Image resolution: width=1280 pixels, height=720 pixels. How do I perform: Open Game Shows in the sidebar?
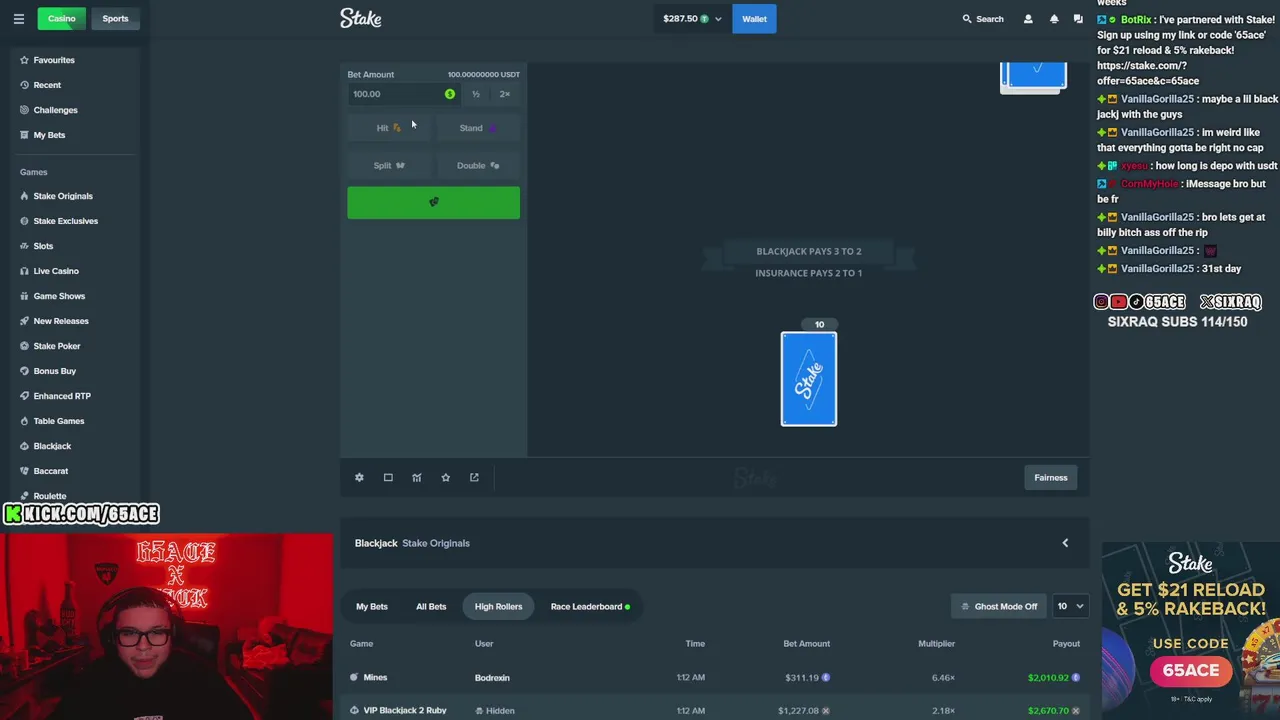[x=59, y=296]
